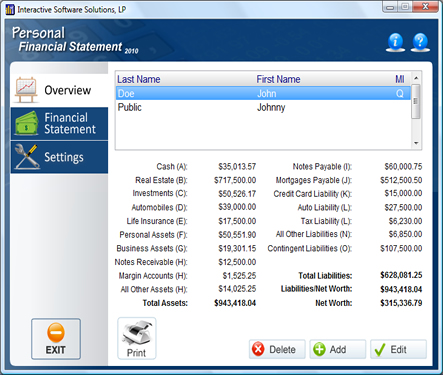The width and height of the screenshot is (443, 375).
Task: Open help with the question mark icon
Action: pyautogui.click(x=420, y=43)
